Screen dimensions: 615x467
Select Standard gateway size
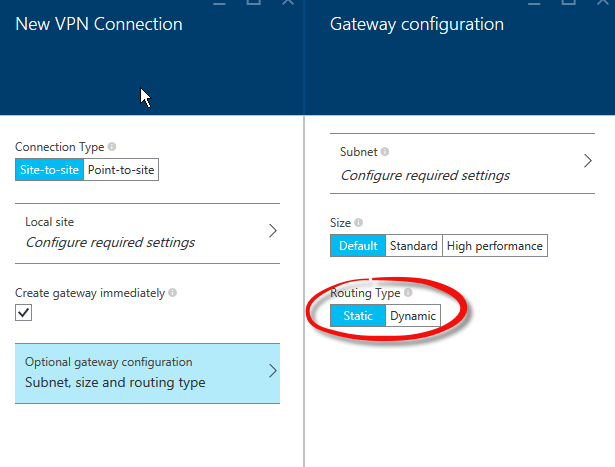click(414, 246)
